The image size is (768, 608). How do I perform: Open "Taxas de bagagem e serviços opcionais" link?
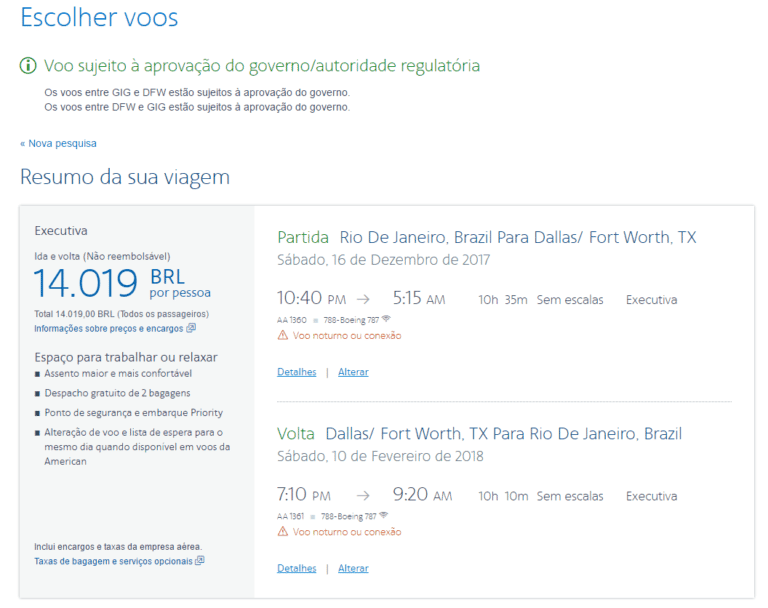coord(113,561)
